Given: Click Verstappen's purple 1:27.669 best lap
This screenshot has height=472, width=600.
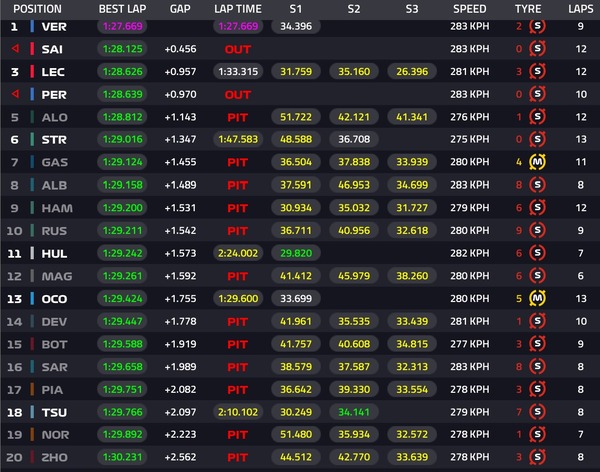Looking at the screenshot, I should pos(122,26).
